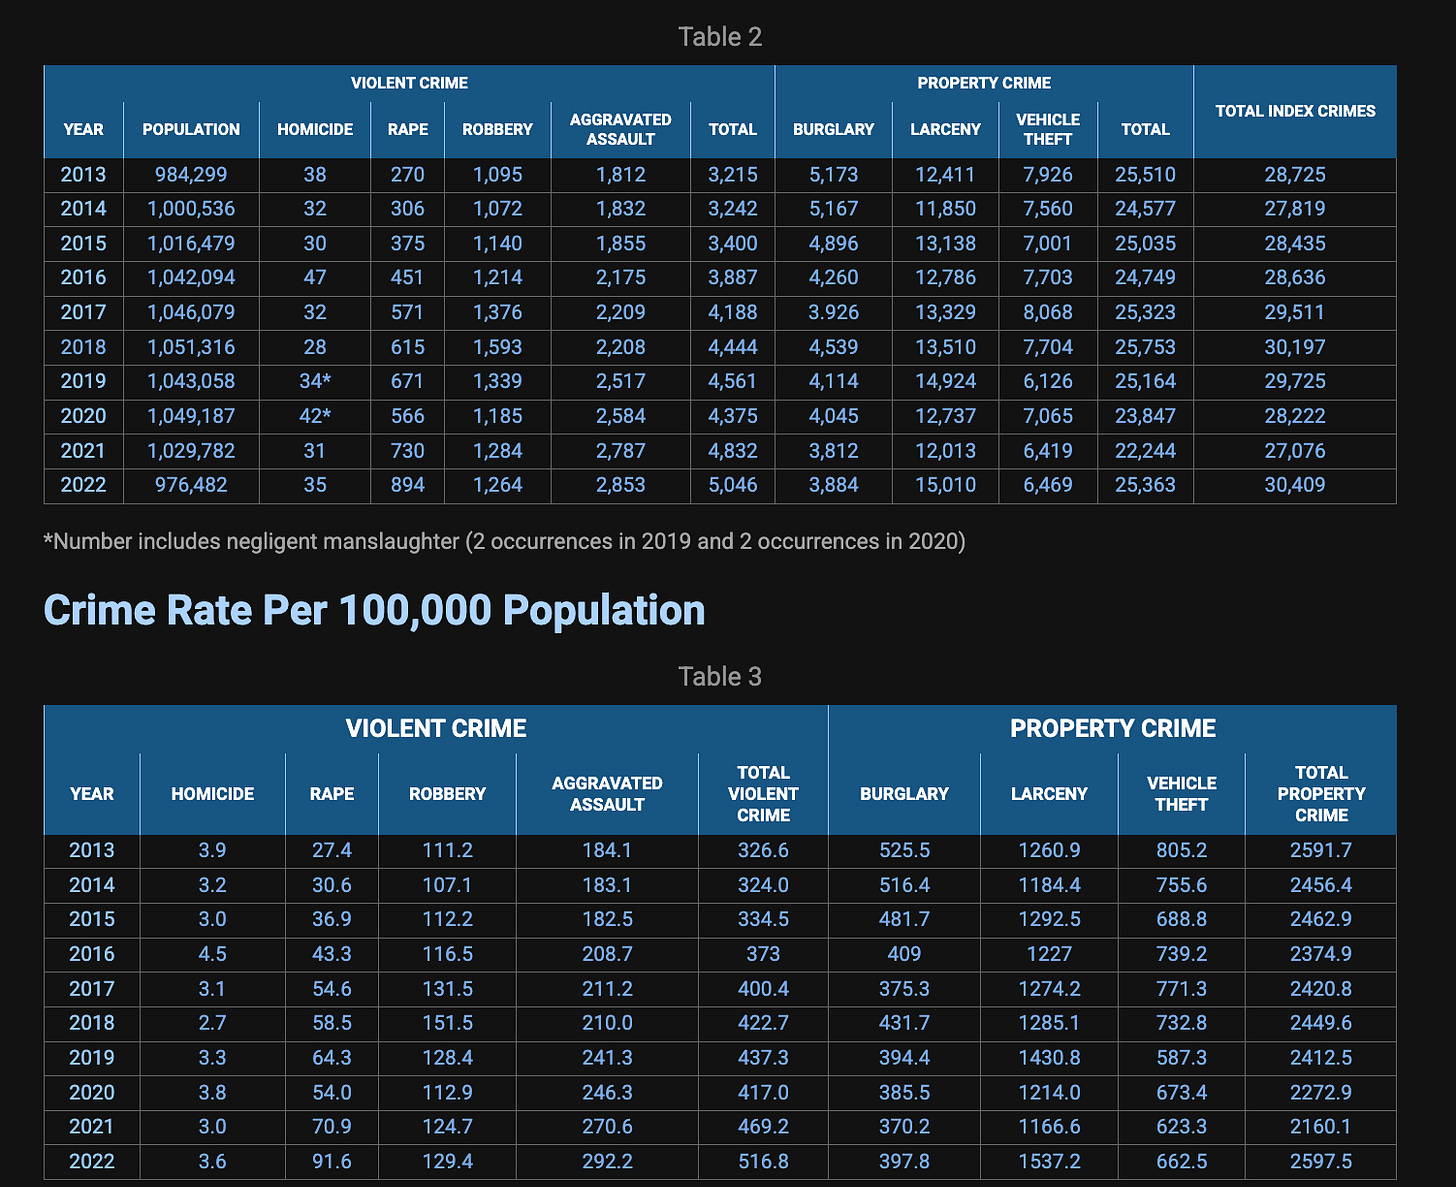1456x1187 pixels.
Task: Click the "TOTAL PROPERTY CRIME" column header
Action: (1321, 794)
